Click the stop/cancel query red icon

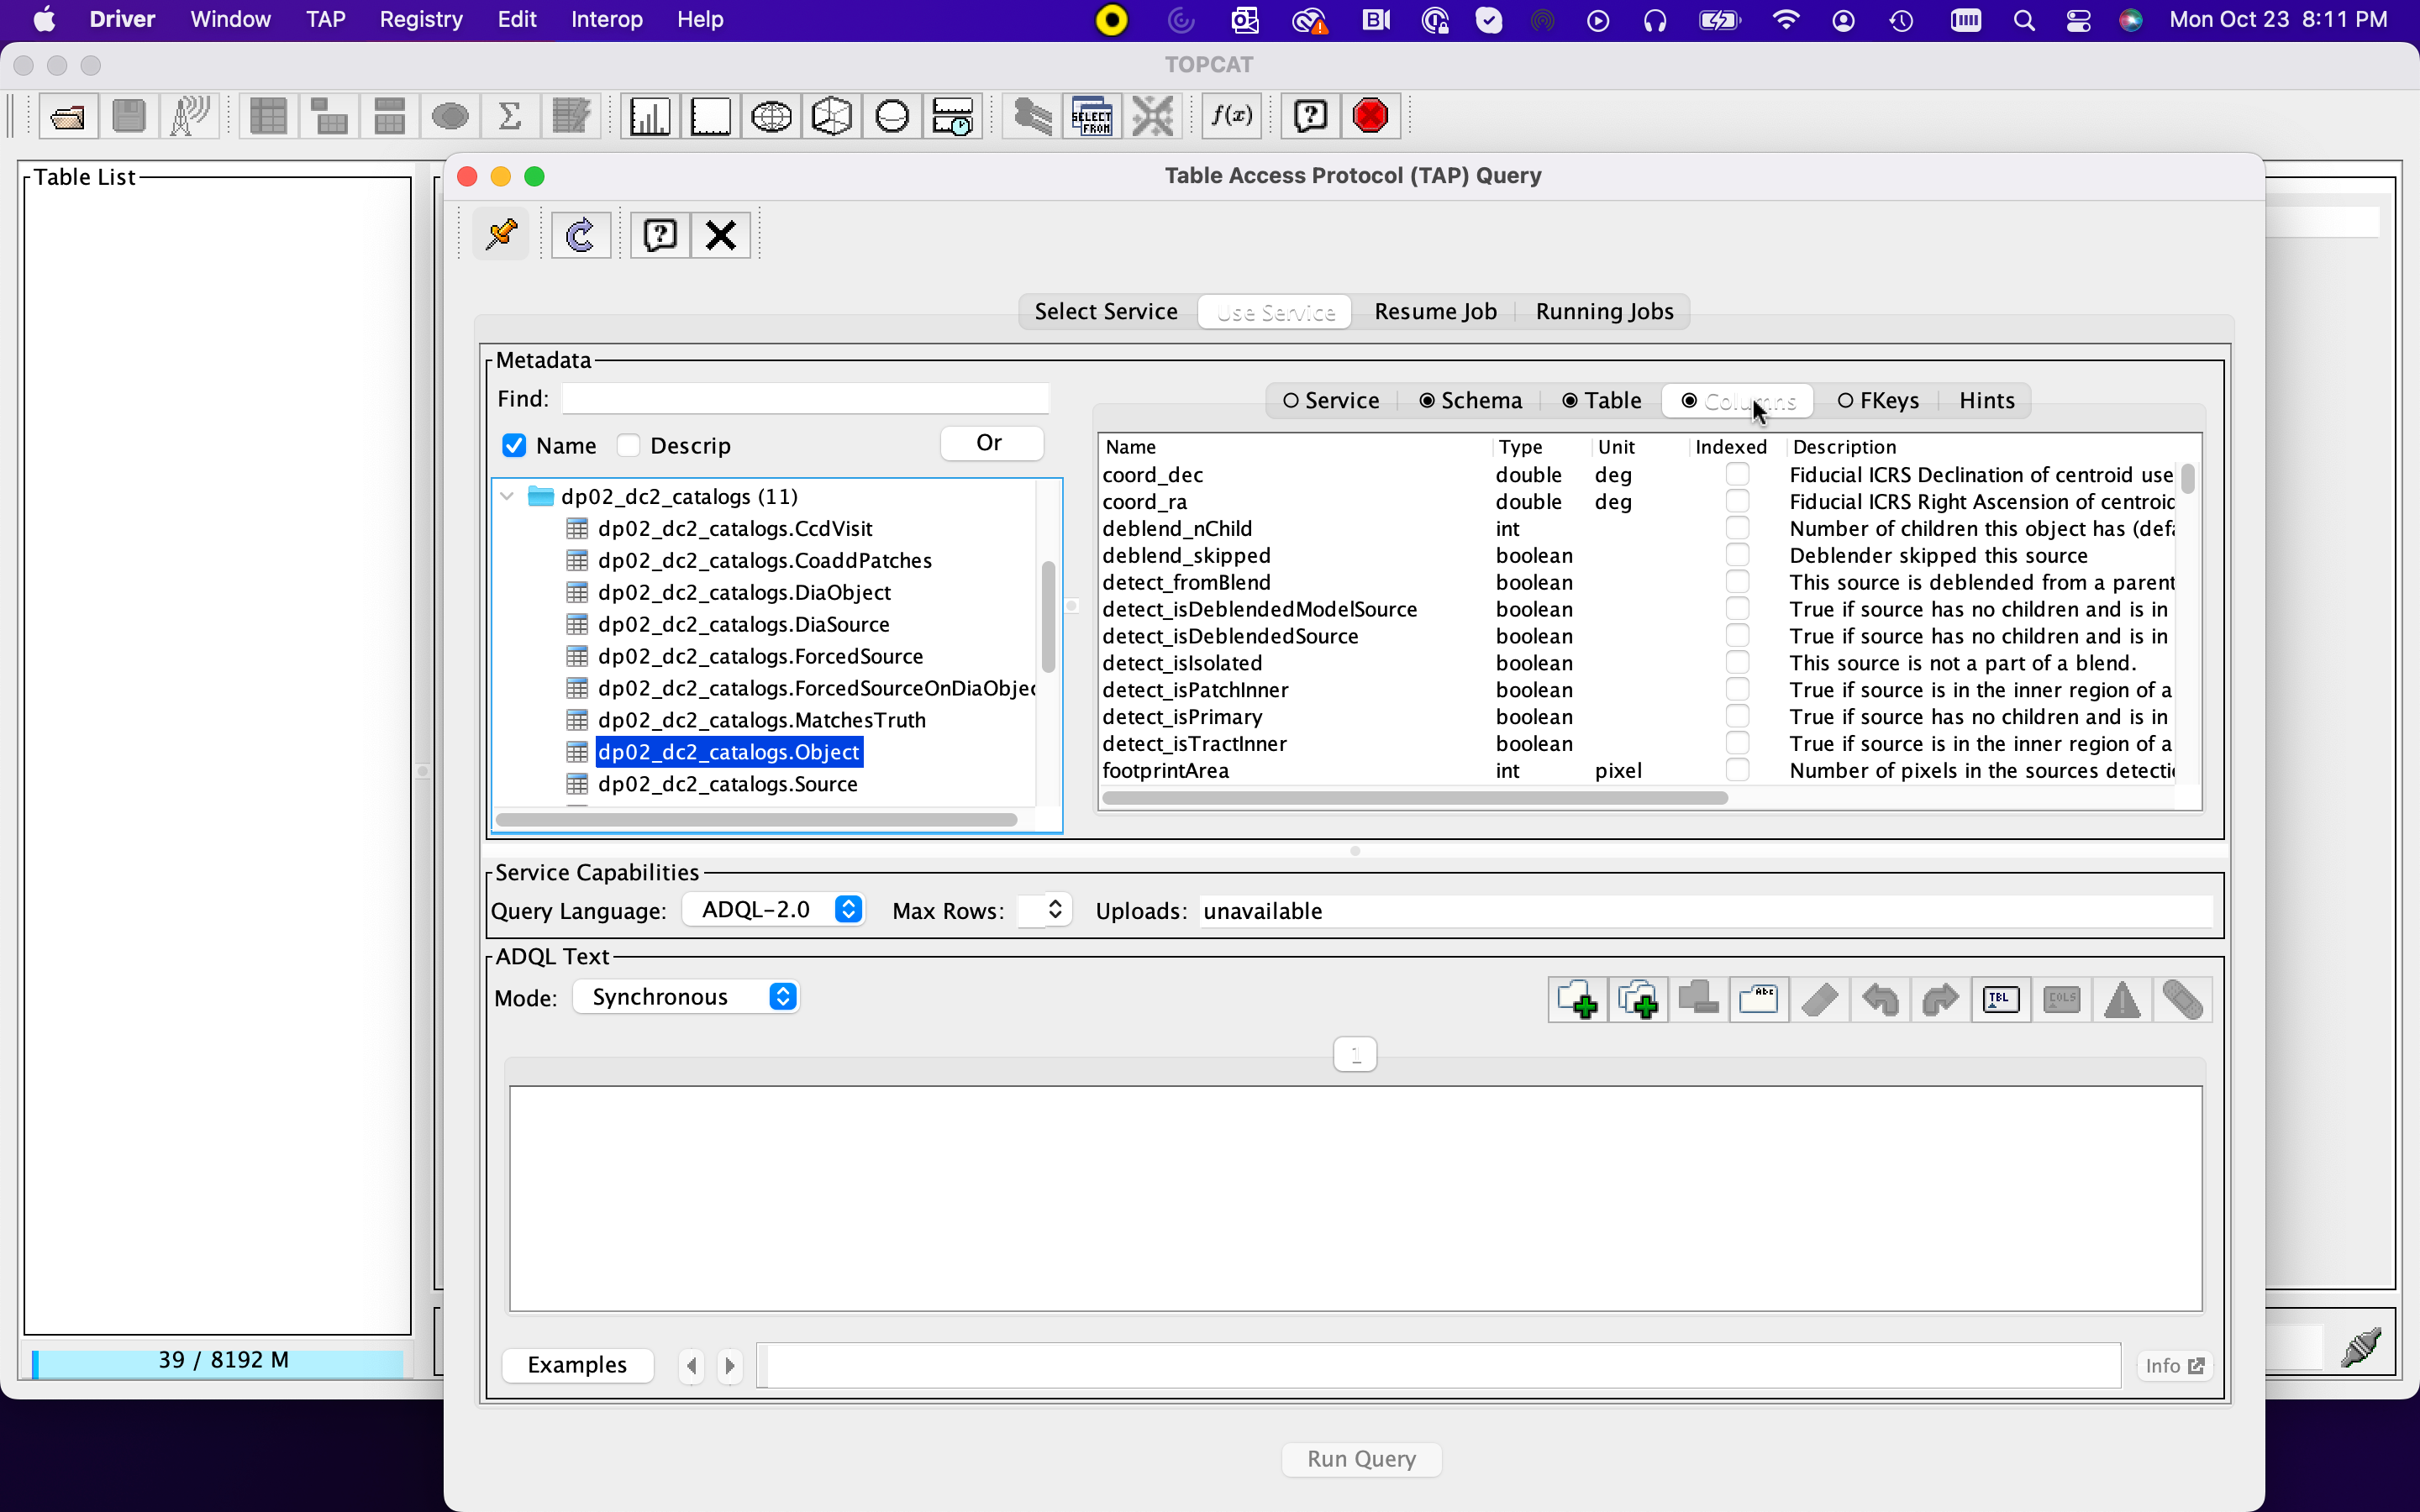(1373, 115)
